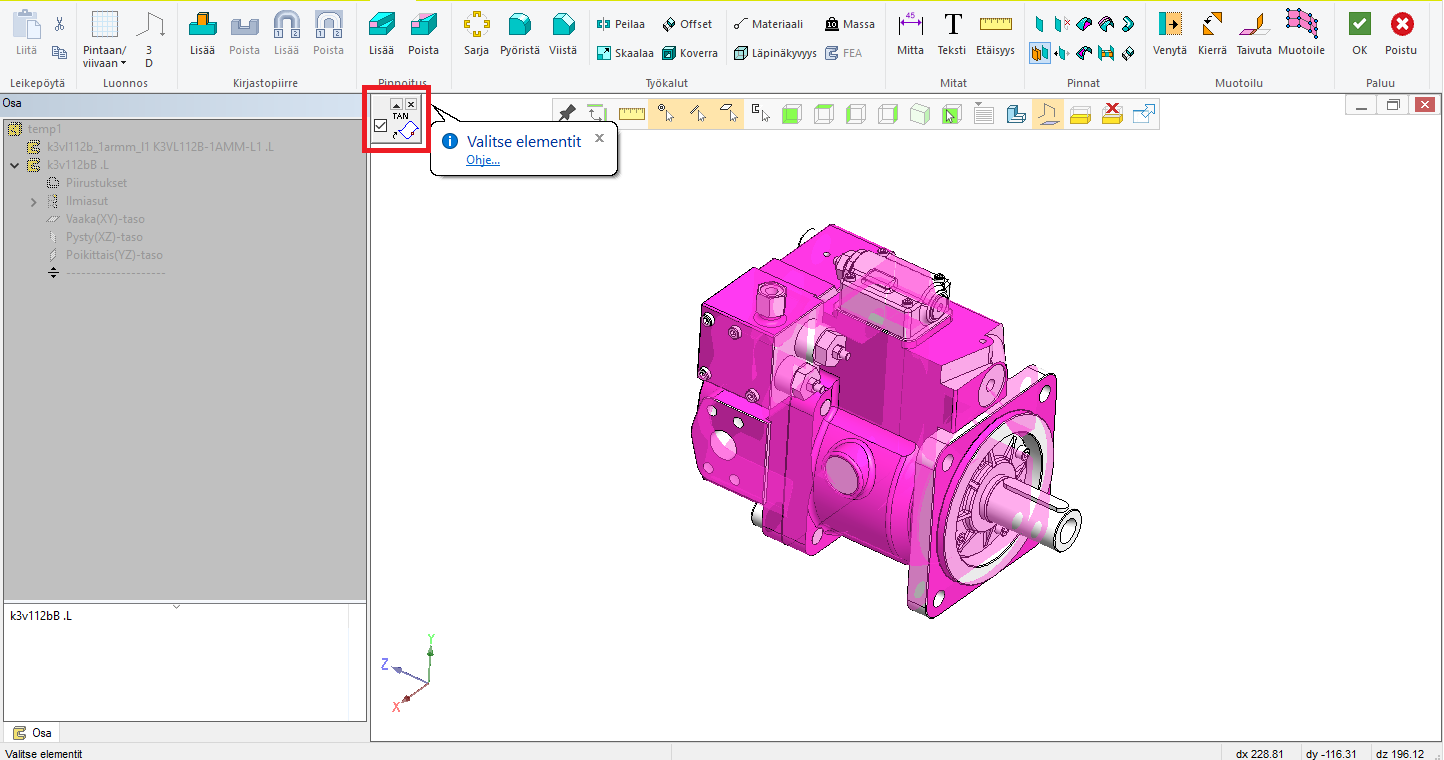Toggle the ruler icon in view toolbar
1444x760 pixels.
point(631,114)
